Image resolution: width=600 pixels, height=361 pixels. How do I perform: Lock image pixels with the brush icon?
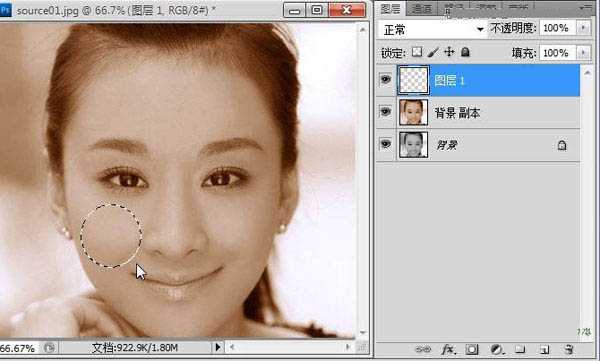click(x=433, y=52)
